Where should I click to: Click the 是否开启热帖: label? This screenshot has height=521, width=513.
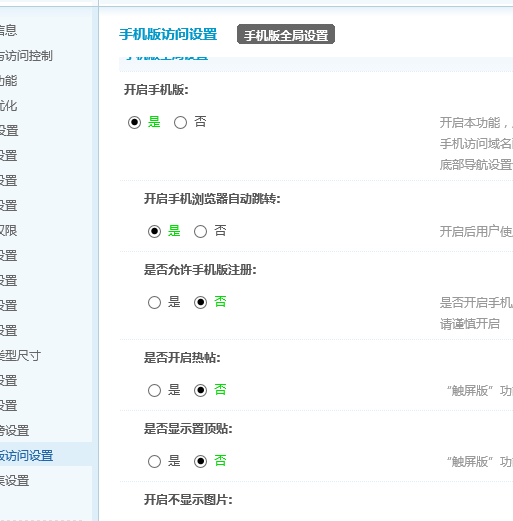pyautogui.click(x=182, y=358)
